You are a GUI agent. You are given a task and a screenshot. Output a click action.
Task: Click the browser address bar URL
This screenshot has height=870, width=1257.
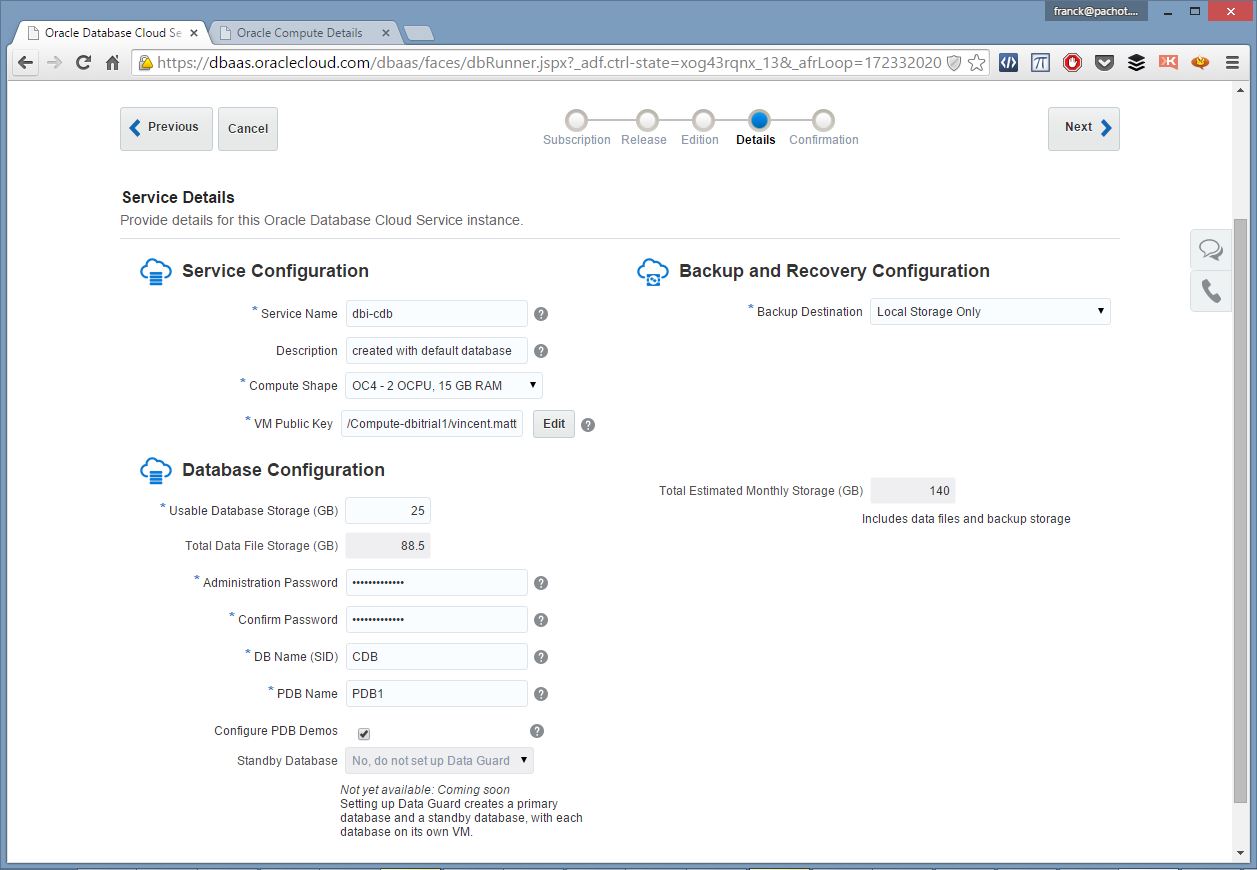548,63
